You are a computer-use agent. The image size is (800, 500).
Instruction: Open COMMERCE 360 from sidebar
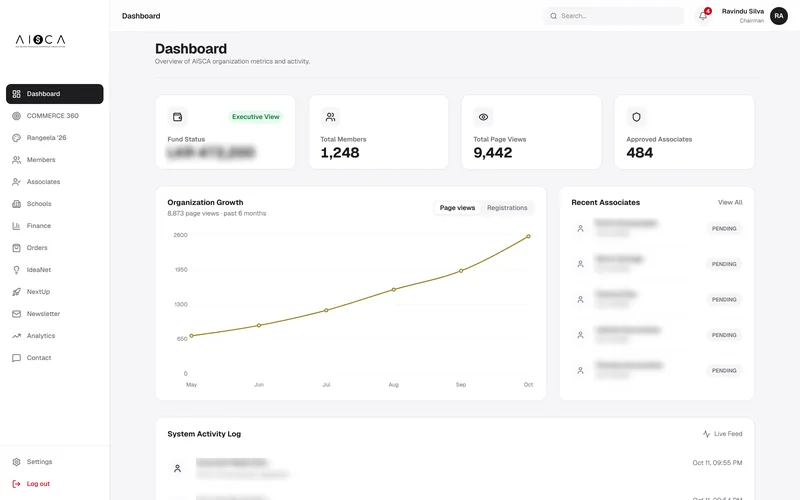[53, 116]
